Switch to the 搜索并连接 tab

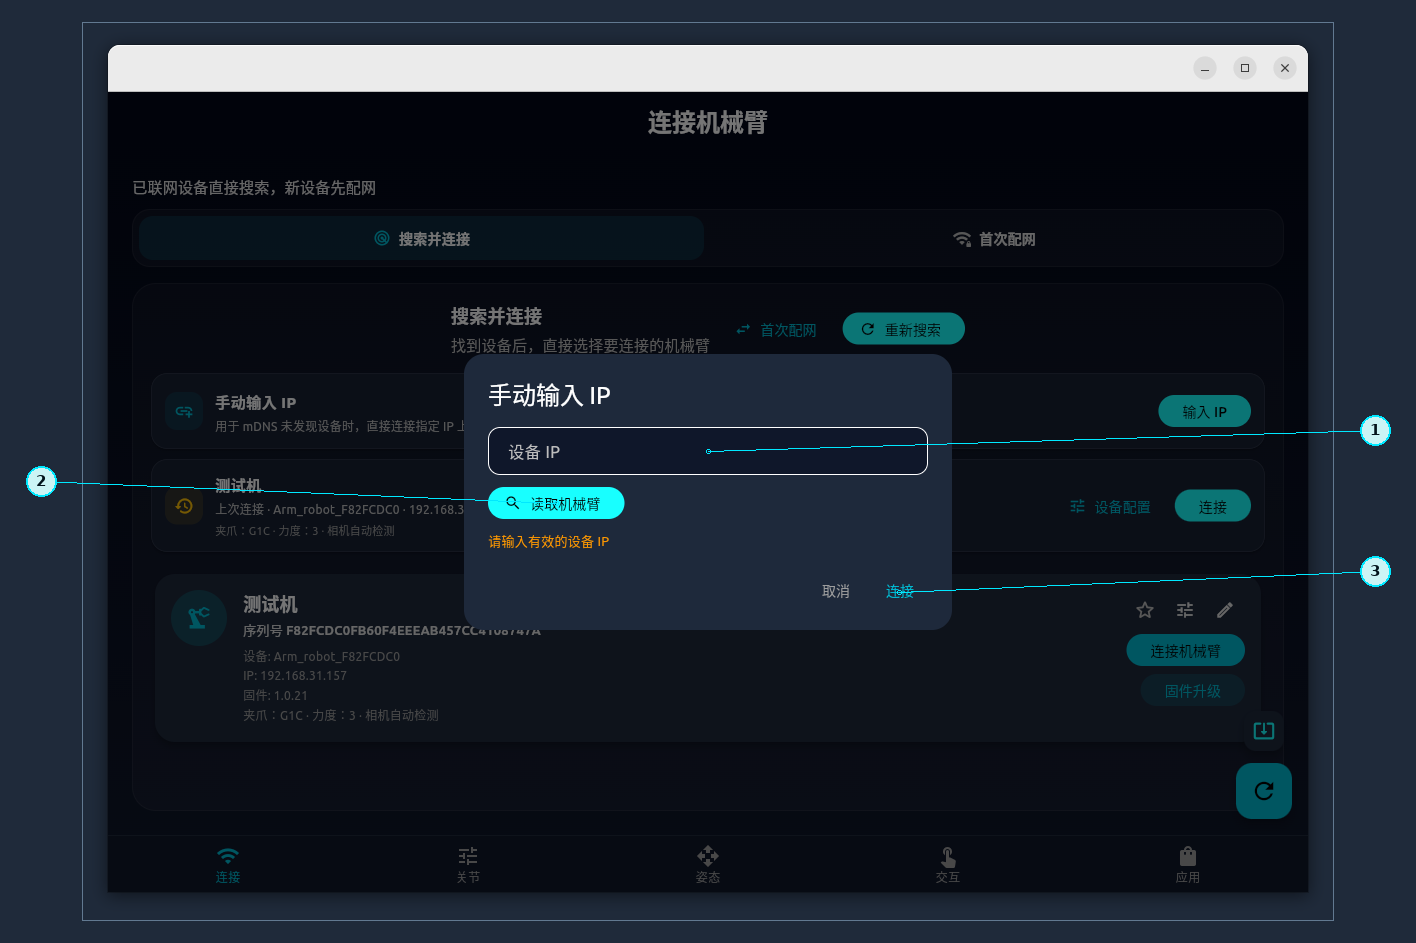click(422, 239)
